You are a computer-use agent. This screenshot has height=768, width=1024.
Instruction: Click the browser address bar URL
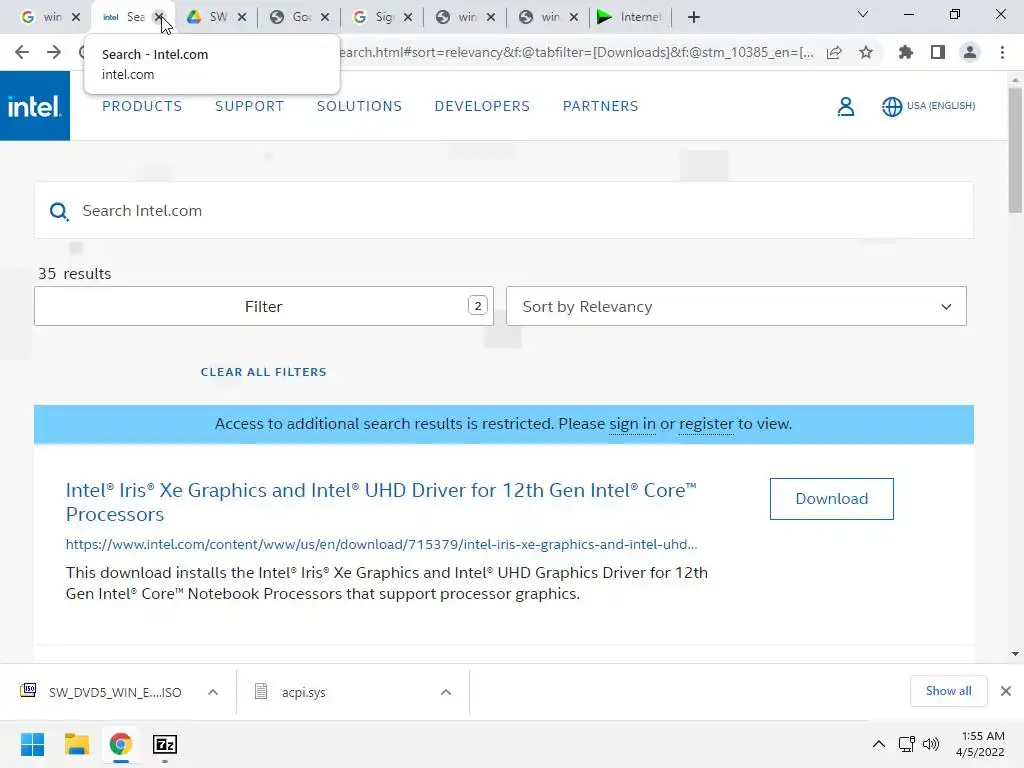pyautogui.click(x=577, y=52)
